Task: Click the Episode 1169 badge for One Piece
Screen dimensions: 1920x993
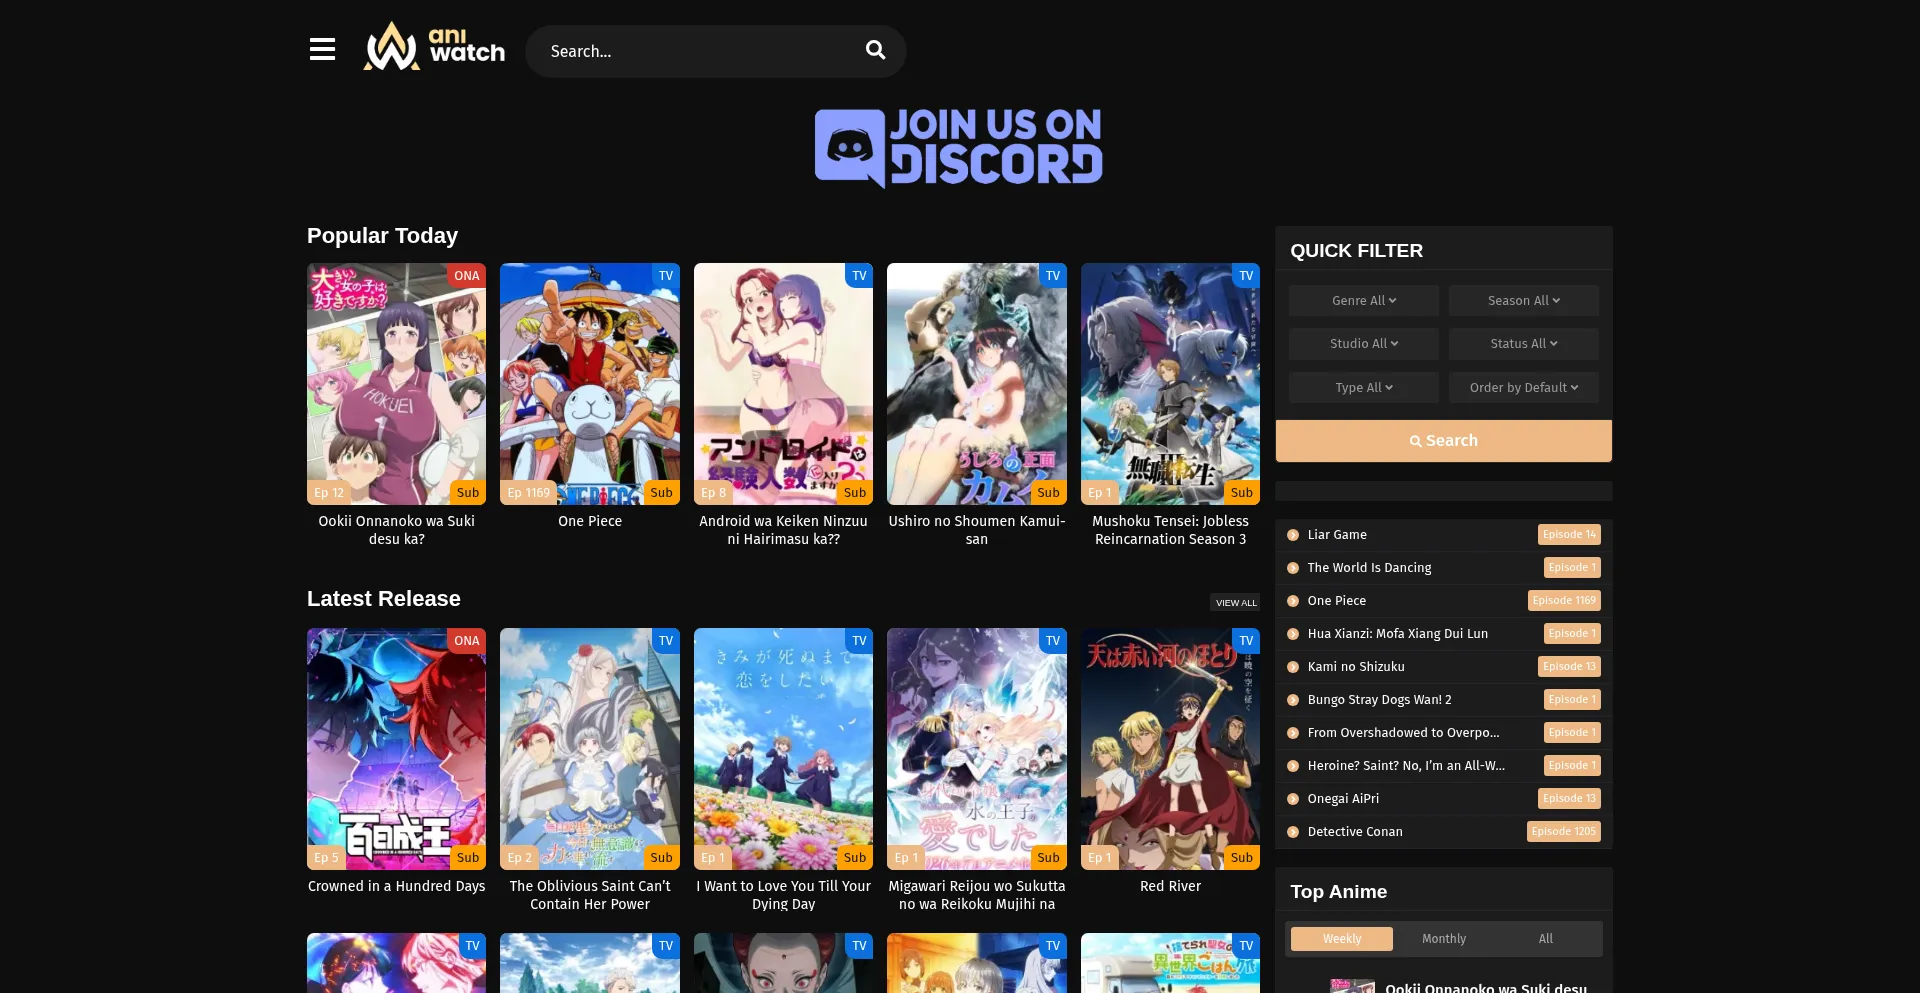Action: [1564, 601]
